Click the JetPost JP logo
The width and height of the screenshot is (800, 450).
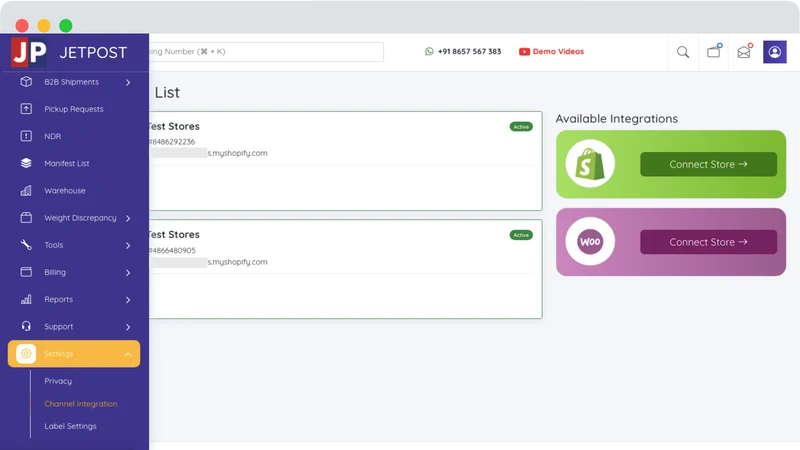click(x=29, y=52)
